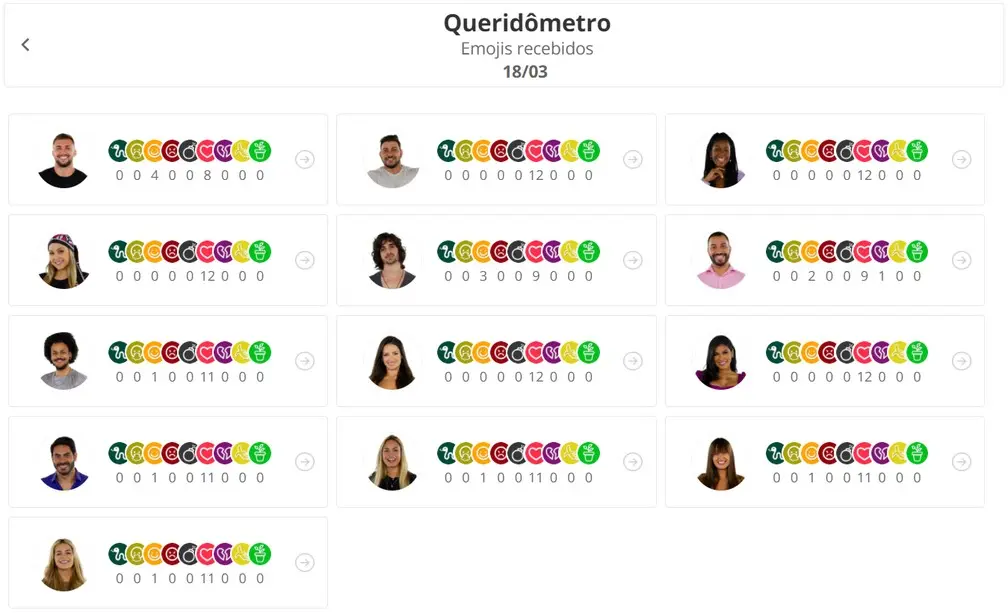Screen dimensions: 1008x613
Task: Click the bottom-left participant's photo
Action: click(61, 562)
